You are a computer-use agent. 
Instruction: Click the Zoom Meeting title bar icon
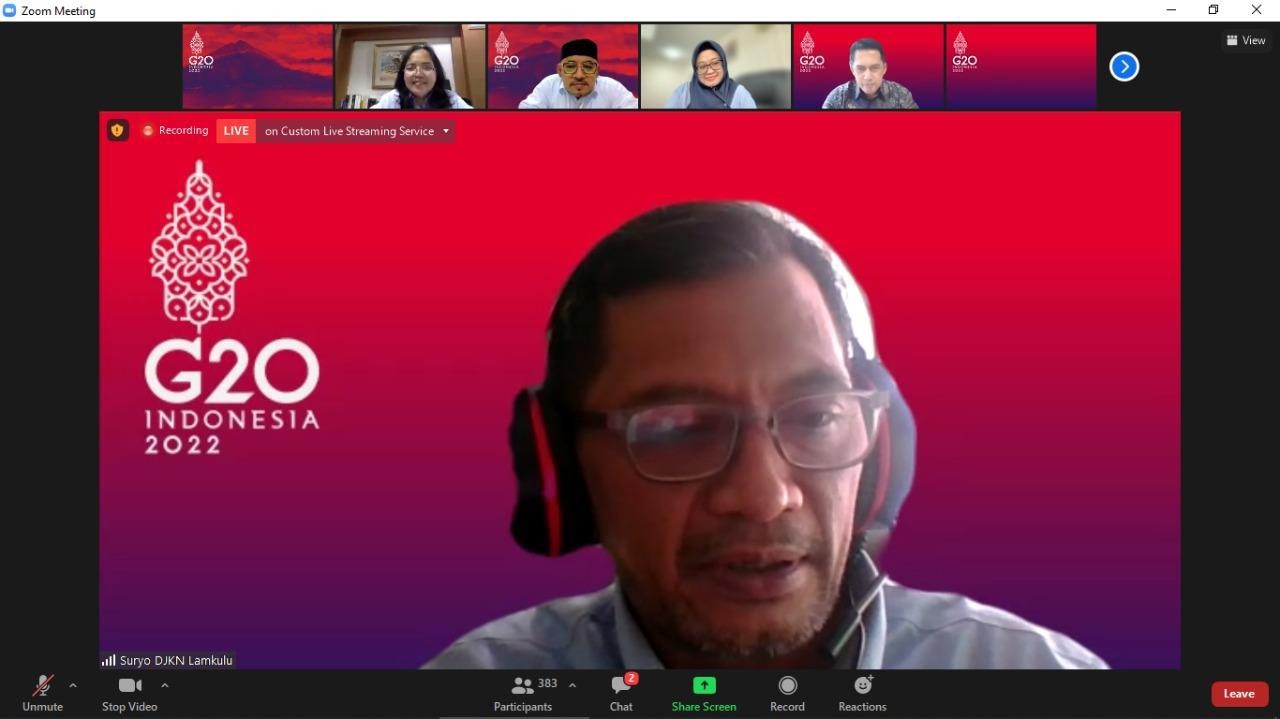point(10,10)
